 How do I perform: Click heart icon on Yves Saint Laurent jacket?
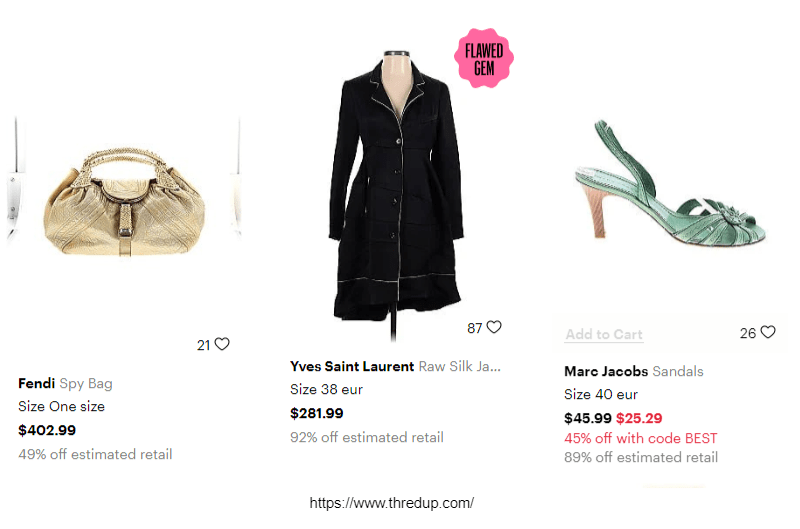click(494, 327)
